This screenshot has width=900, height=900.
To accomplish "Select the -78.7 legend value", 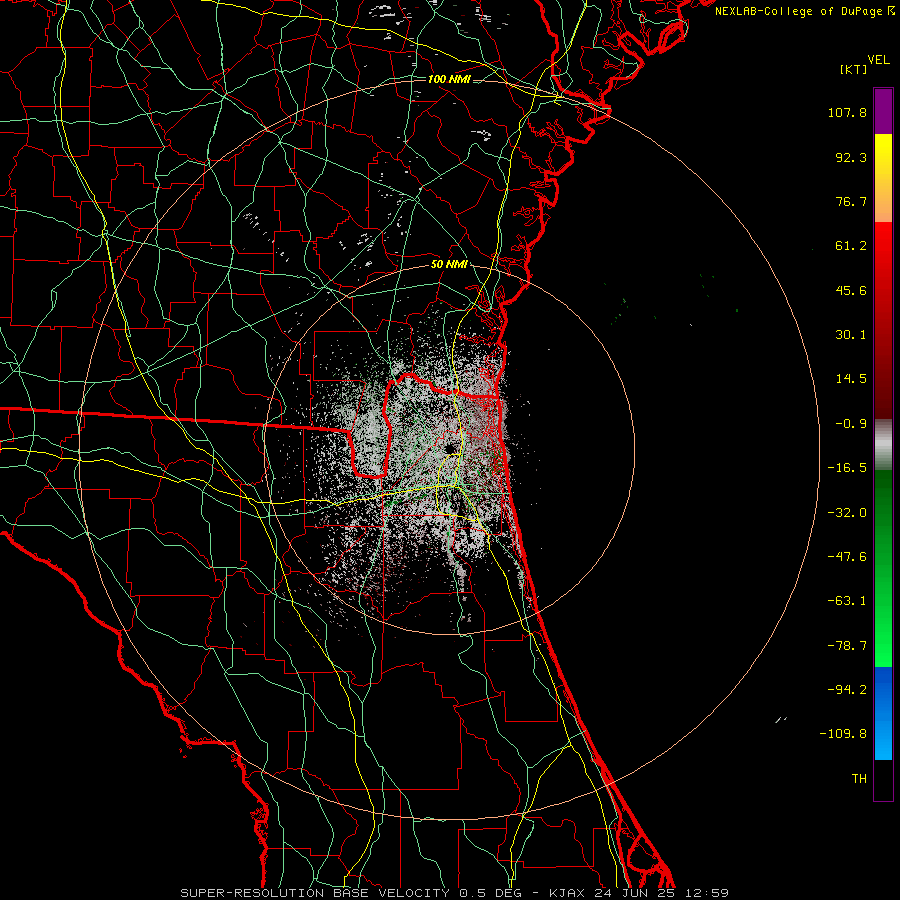I will point(847,646).
